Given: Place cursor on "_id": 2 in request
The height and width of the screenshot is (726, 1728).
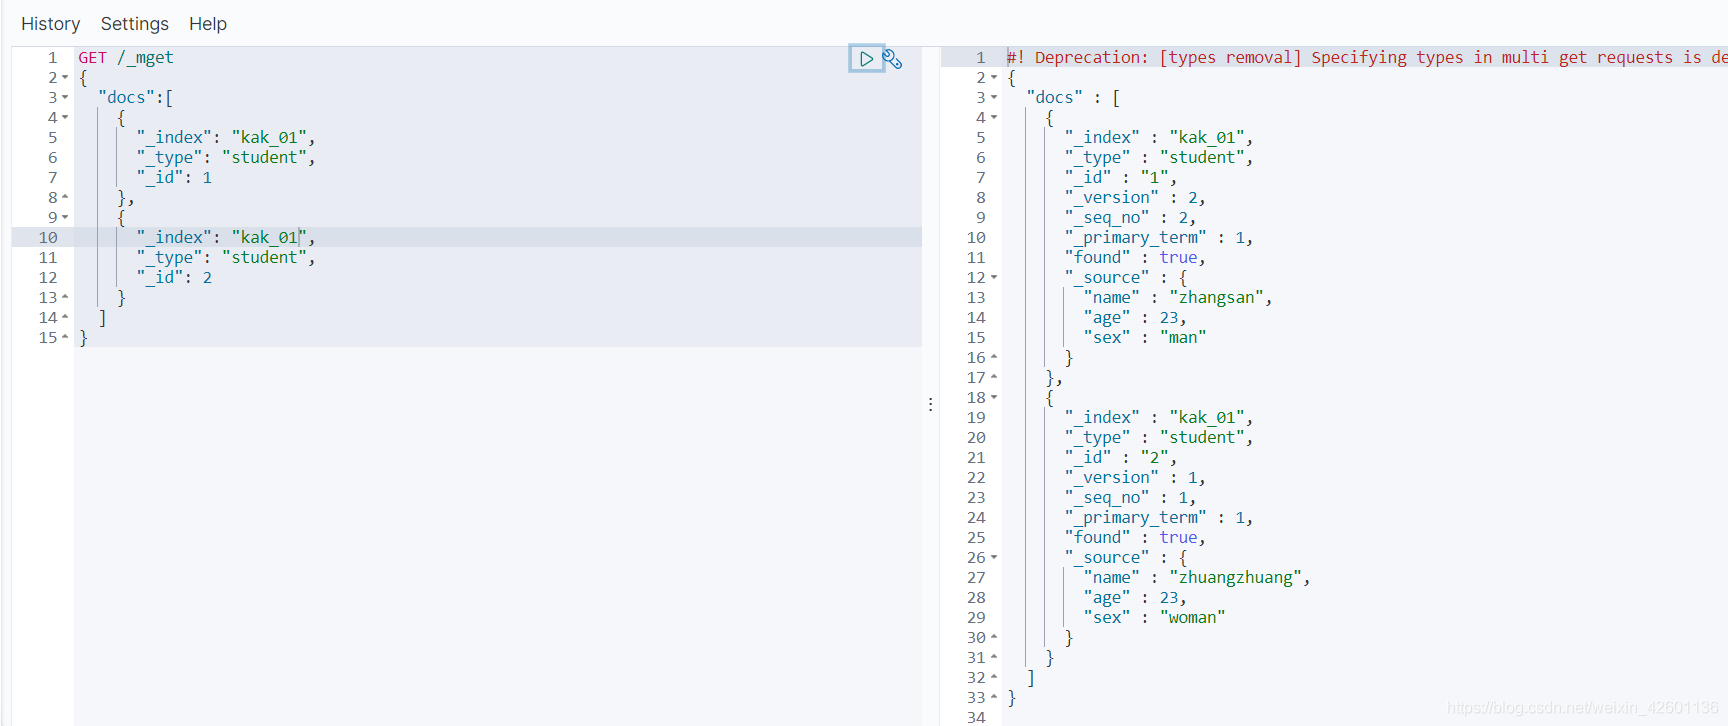Looking at the screenshot, I should point(174,278).
